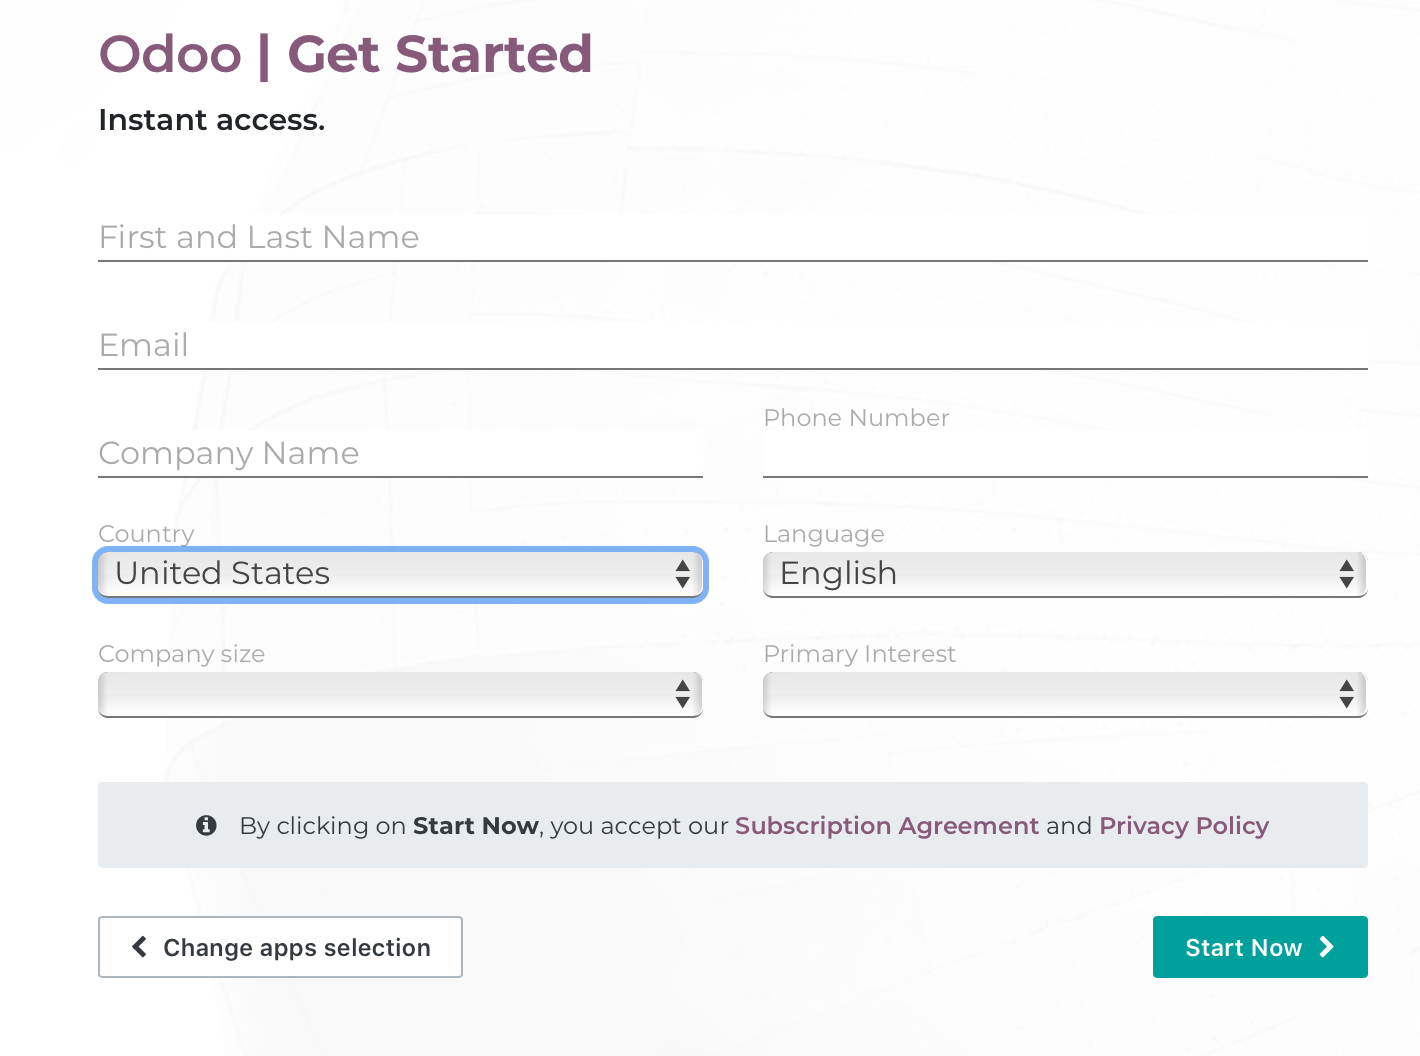Image resolution: width=1420 pixels, height=1056 pixels.
Task: Click the Start Now button
Action: tap(1260, 947)
